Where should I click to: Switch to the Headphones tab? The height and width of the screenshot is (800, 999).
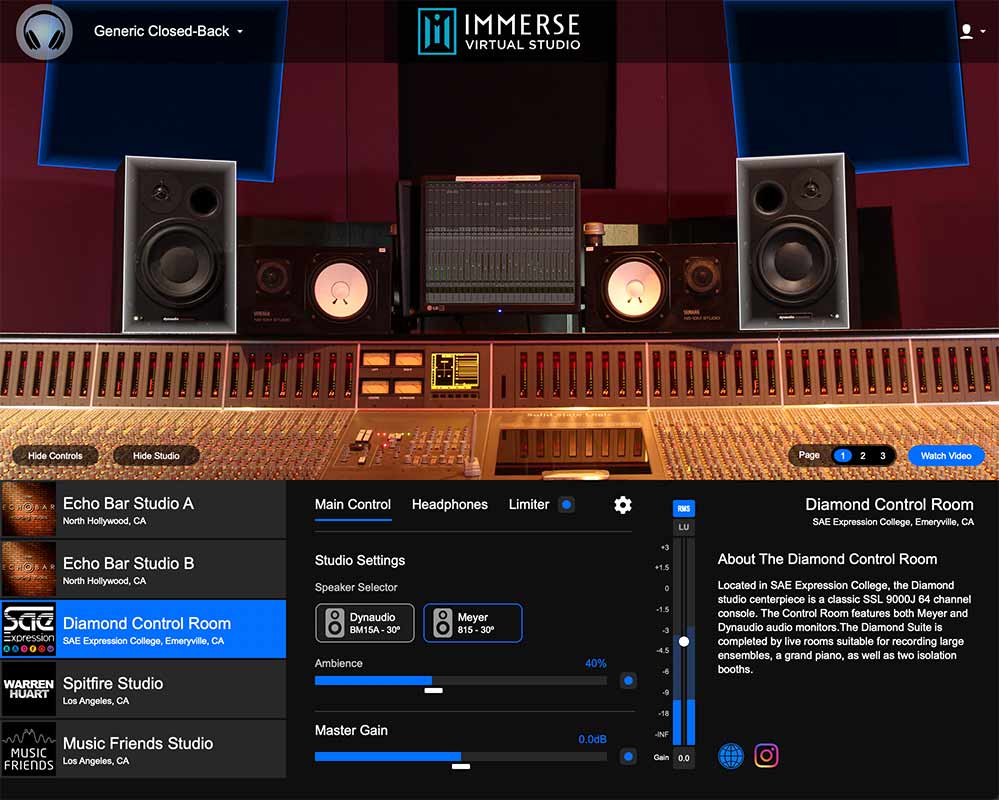[449, 505]
